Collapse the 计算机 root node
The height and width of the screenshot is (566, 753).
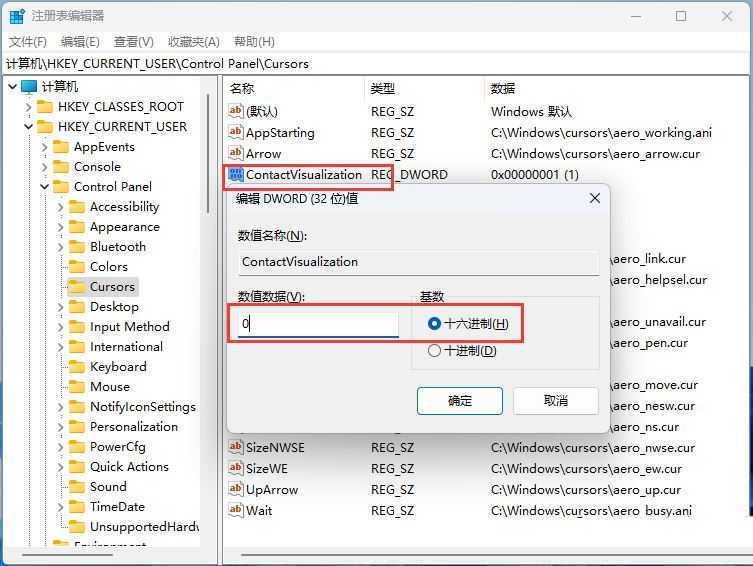pyautogui.click(x=13, y=87)
